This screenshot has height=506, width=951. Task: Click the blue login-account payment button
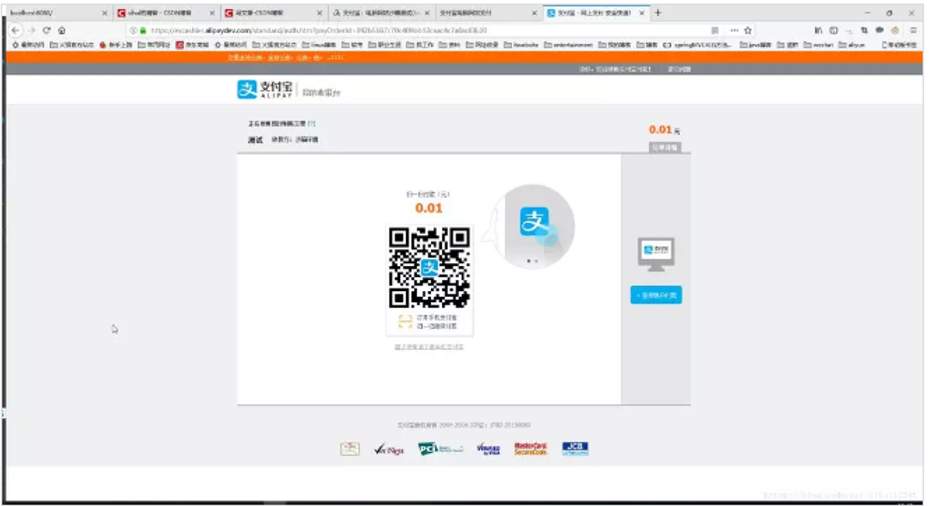click(x=656, y=295)
